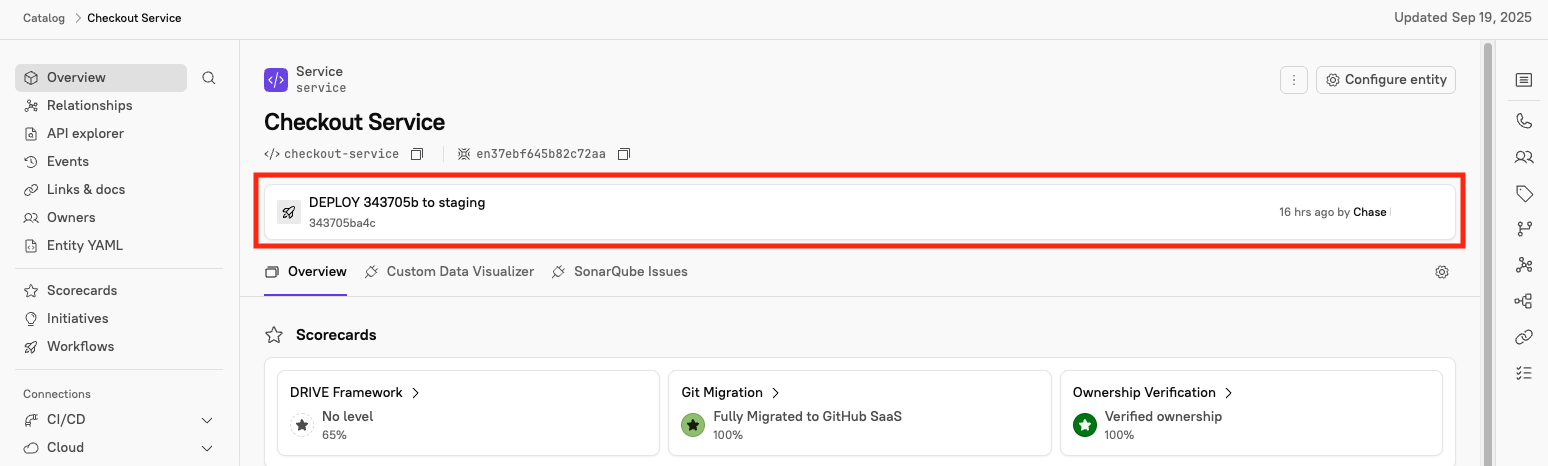1548x466 pixels.
Task: Click the DRIVE Framework No level badge
Action: pyautogui.click(x=302, y=425)
